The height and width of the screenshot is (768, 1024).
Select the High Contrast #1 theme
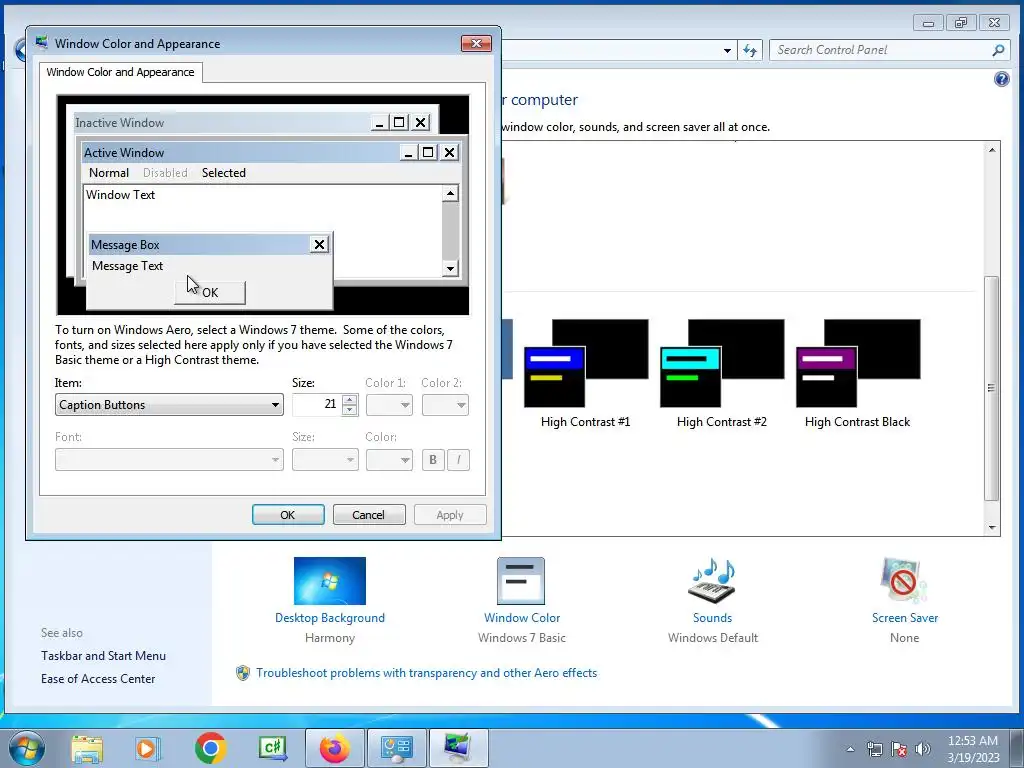click(x=586, y=373)
